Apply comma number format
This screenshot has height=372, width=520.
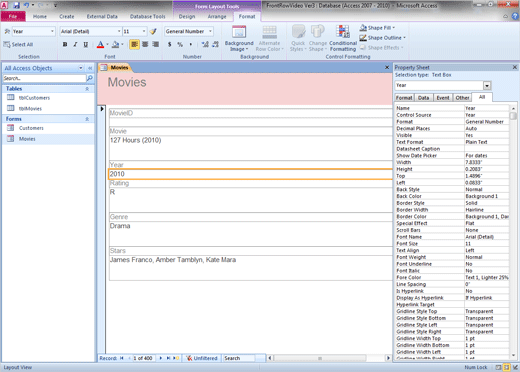[191, 44]
